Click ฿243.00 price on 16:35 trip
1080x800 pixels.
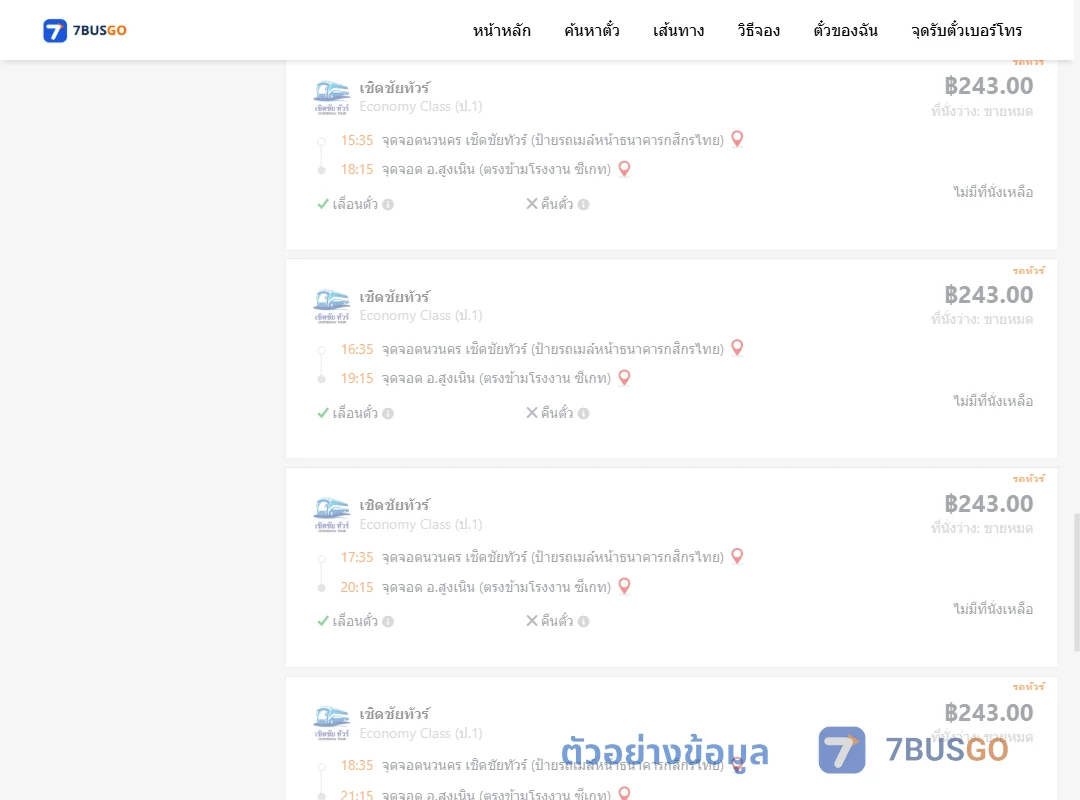pyautogui.click(x=988, y=295)
